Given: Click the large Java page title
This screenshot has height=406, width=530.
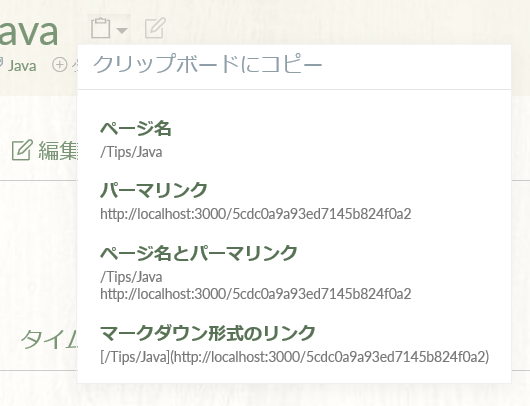Looking at the screenshot, I should pos(29,31).
